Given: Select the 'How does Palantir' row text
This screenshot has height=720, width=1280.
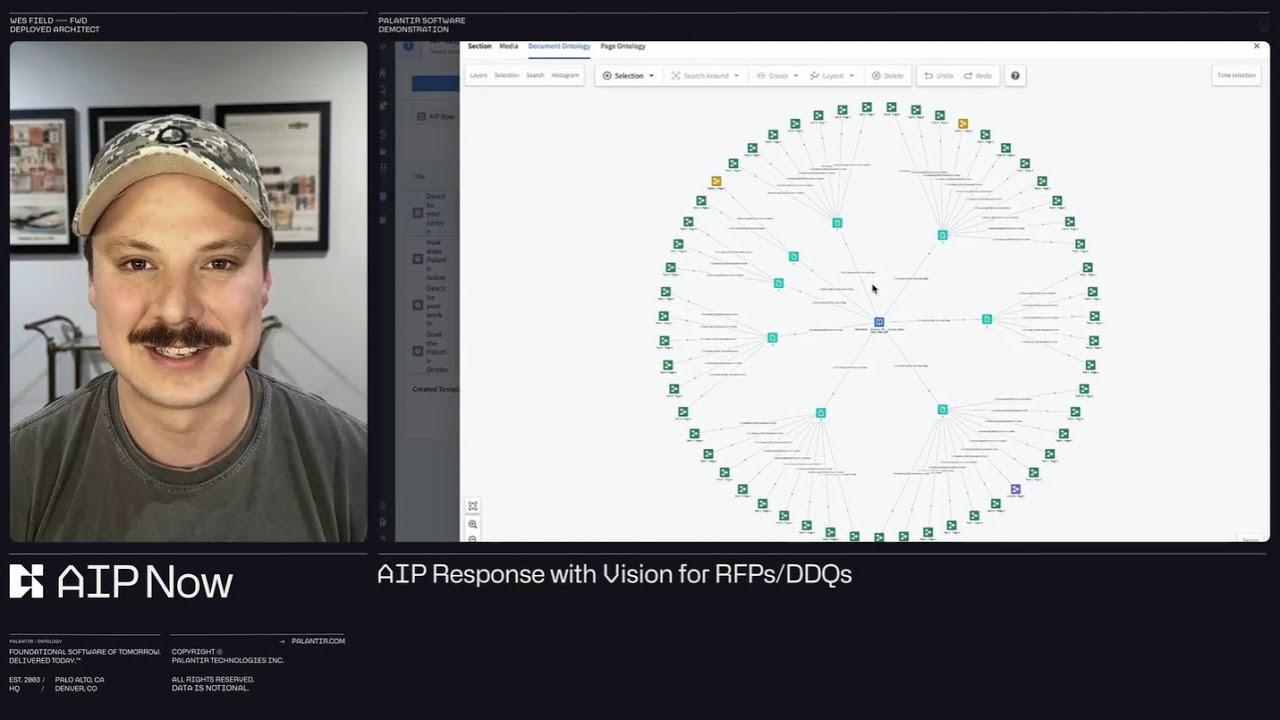Looking at the screenshot, I should click(x=437, y=258).
